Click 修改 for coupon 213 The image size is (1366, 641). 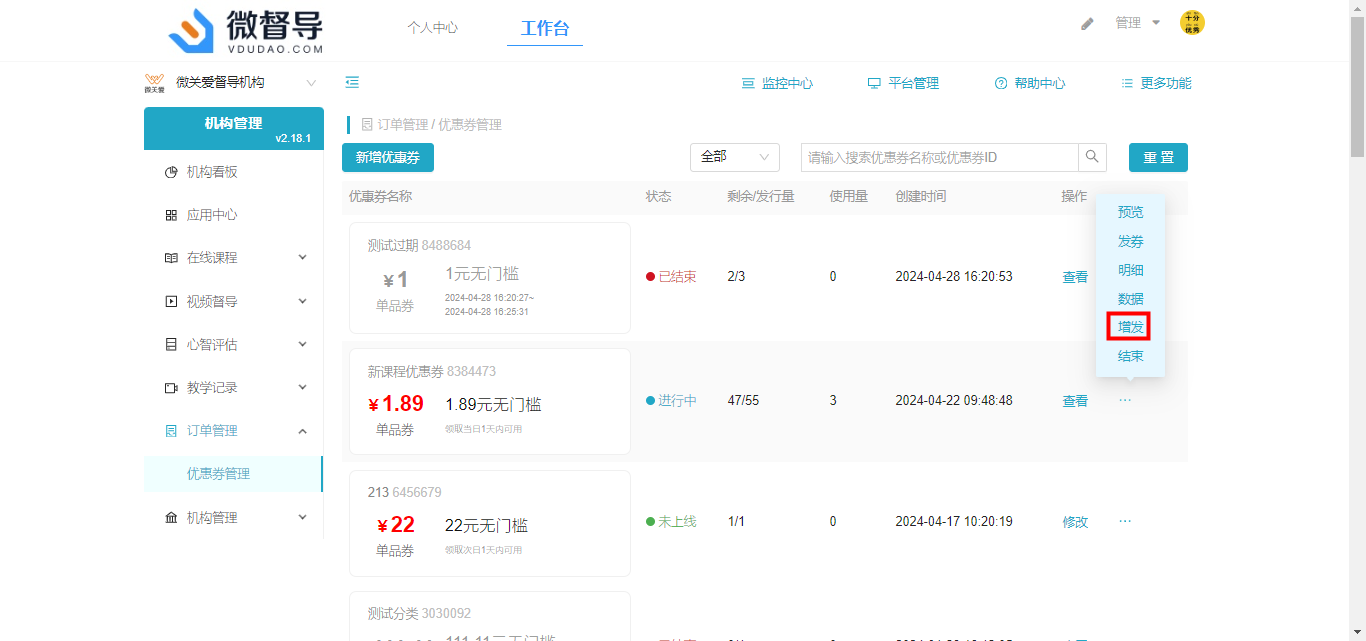(1075, 522)
